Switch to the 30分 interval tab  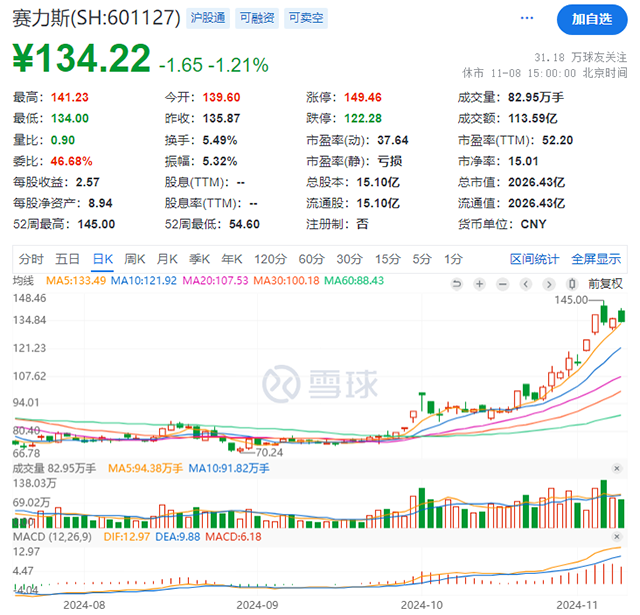tap(349, 259)
